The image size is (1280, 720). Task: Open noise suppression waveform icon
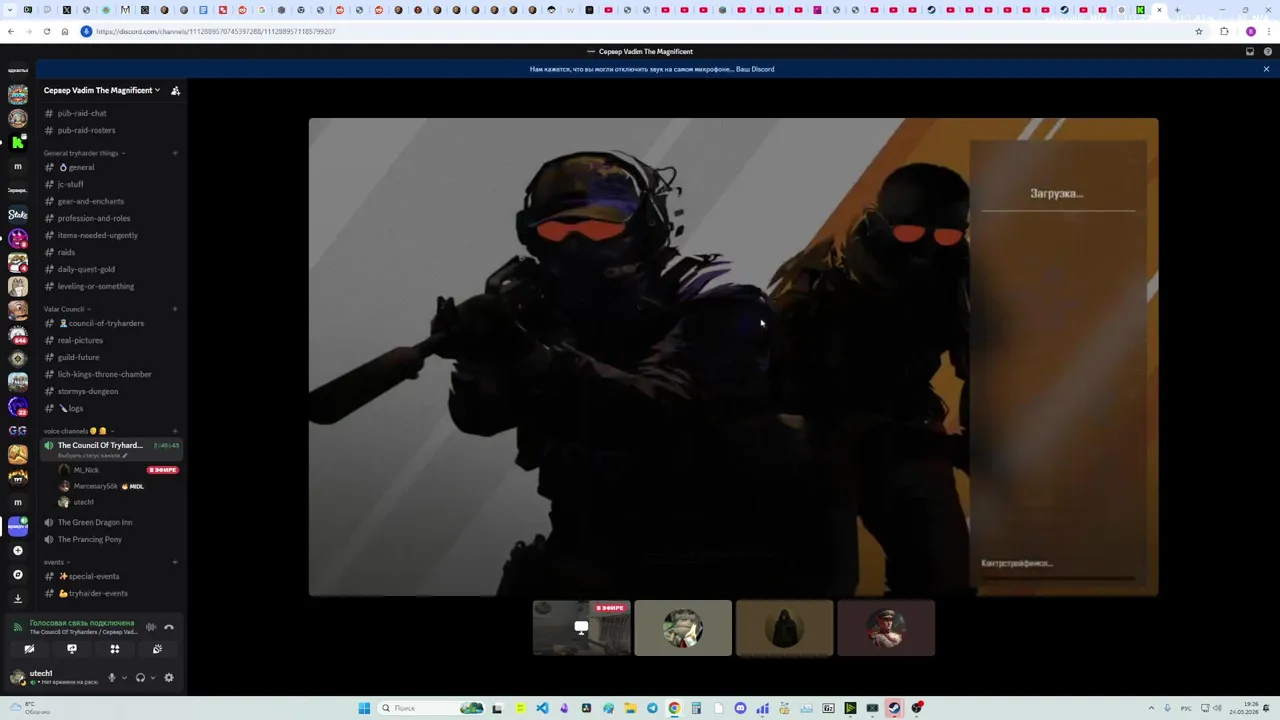[151, 627]
